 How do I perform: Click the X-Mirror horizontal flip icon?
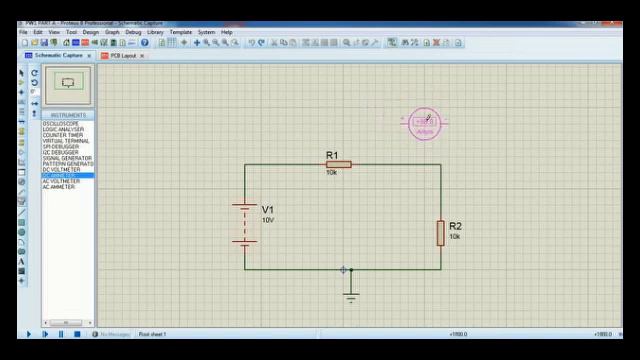35,104
